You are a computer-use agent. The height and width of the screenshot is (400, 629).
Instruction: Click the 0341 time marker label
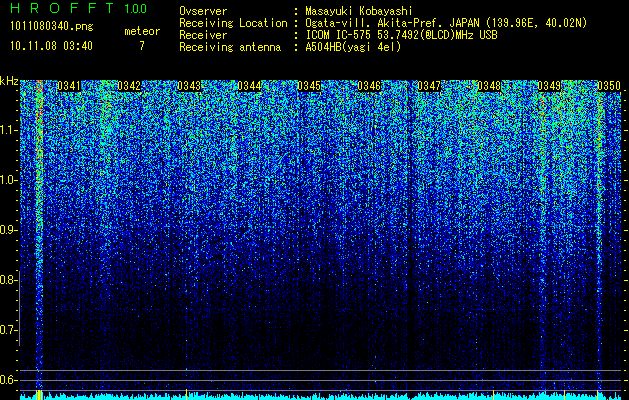coord(69,86)
